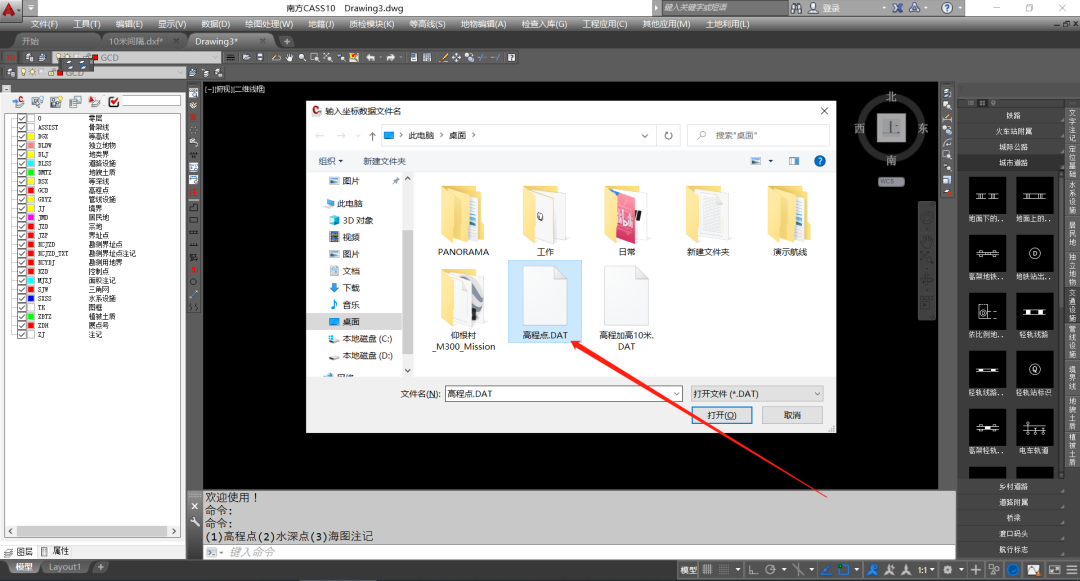The image size is (1080, 581).
Task: Open annotation scale 1:1 dropdown
Action: (926, 570)
